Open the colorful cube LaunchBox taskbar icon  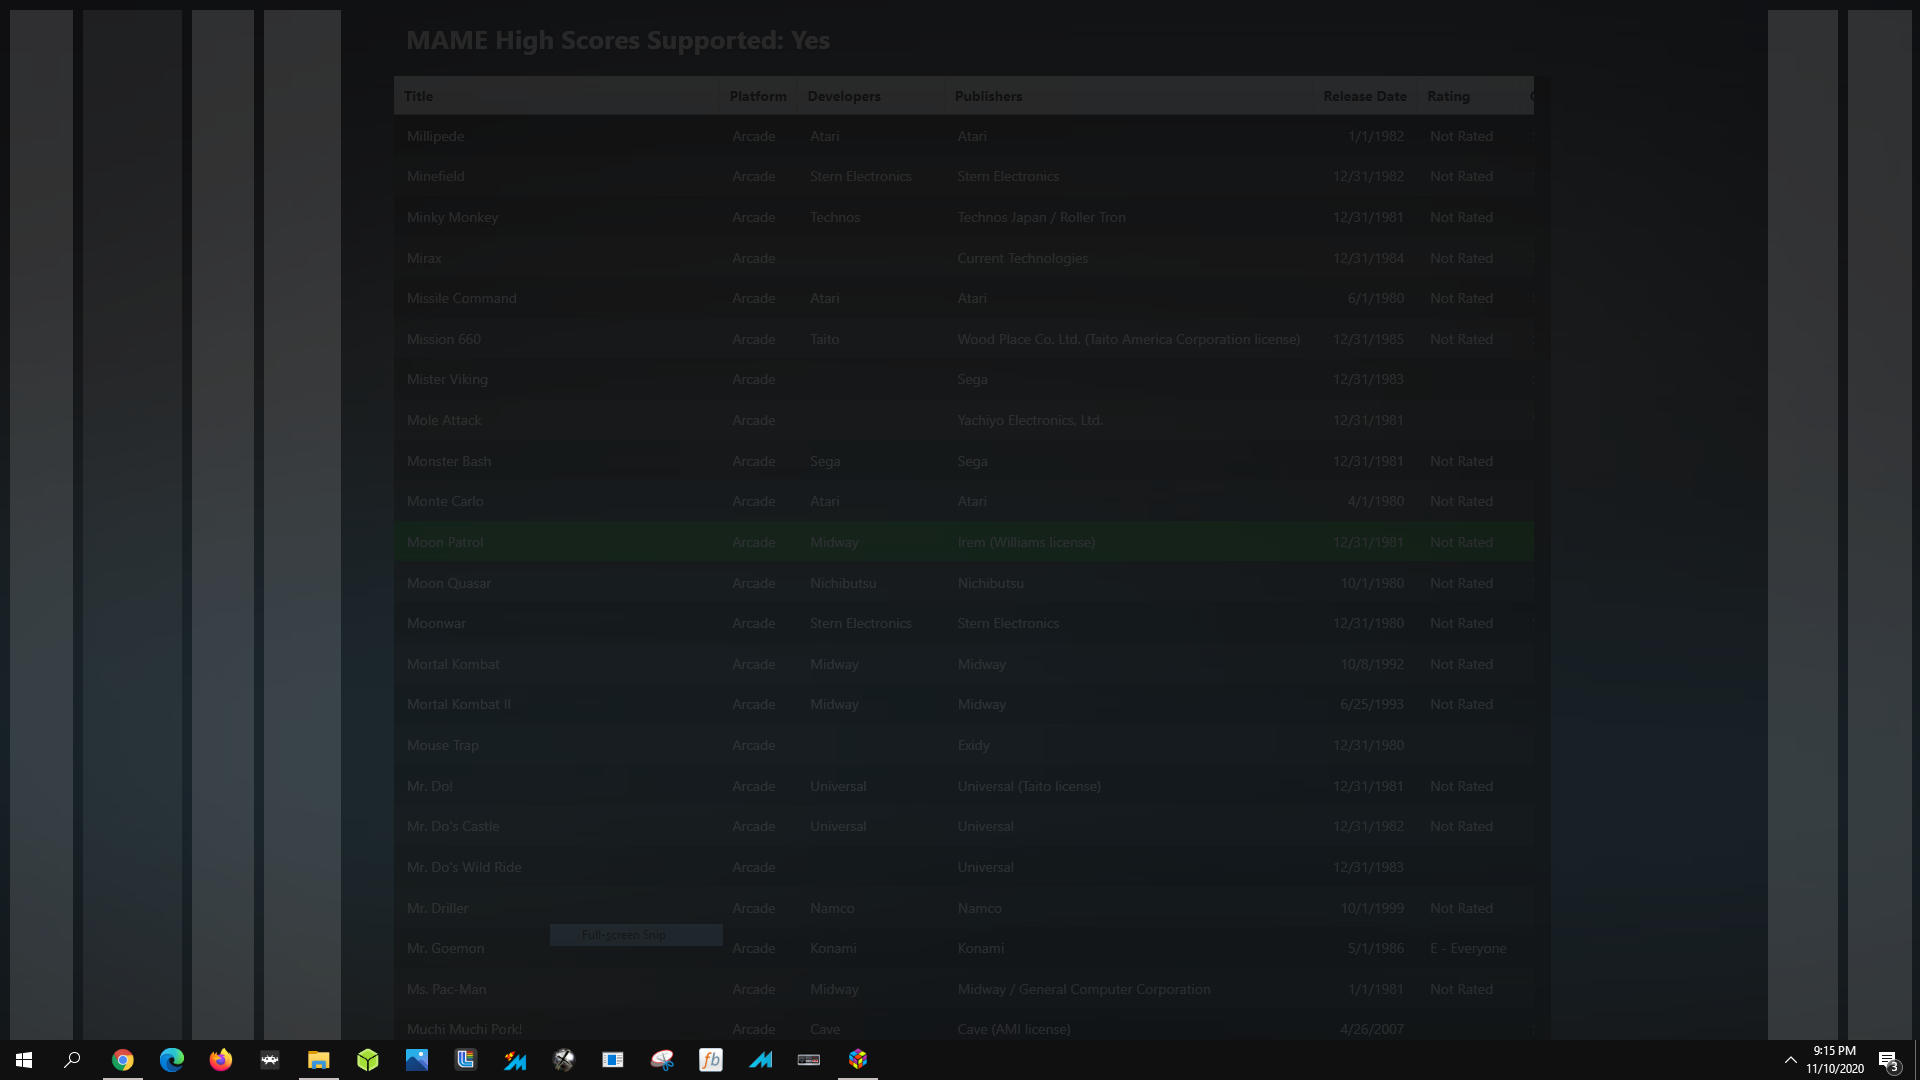[x=858, y=1060]
